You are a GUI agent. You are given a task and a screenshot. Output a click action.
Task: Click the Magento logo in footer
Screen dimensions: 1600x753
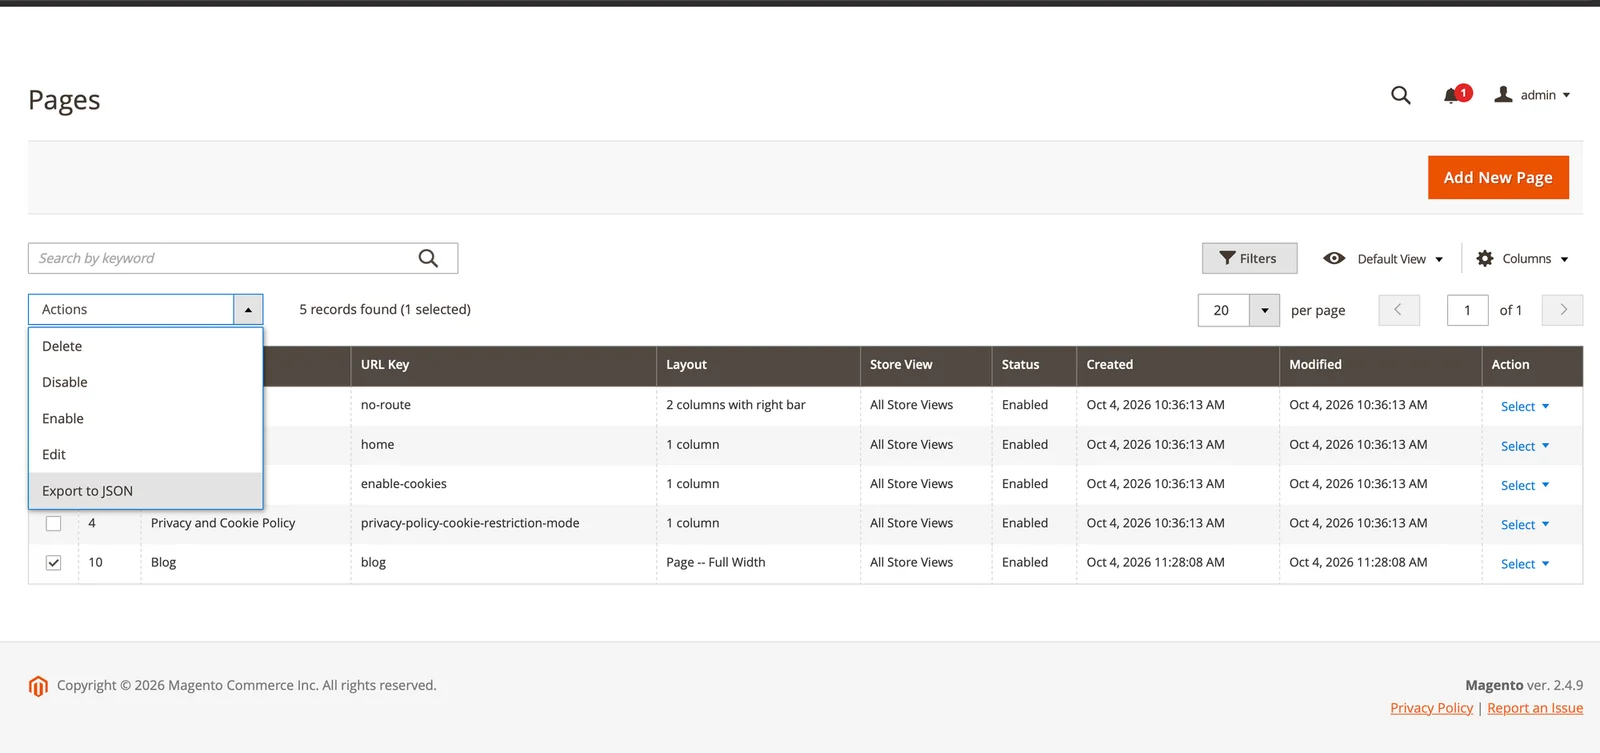(38, 686)
